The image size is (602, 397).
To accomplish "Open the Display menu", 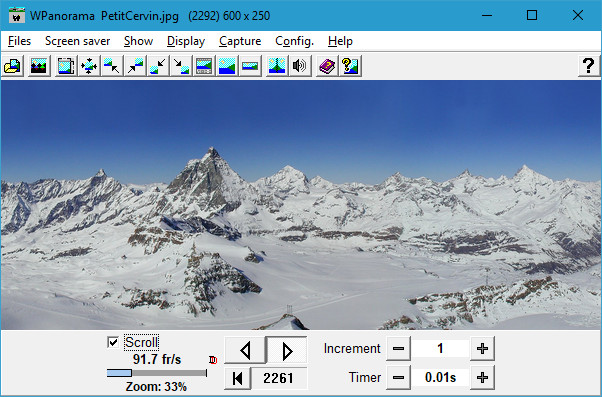I will [x=186, y=41].
